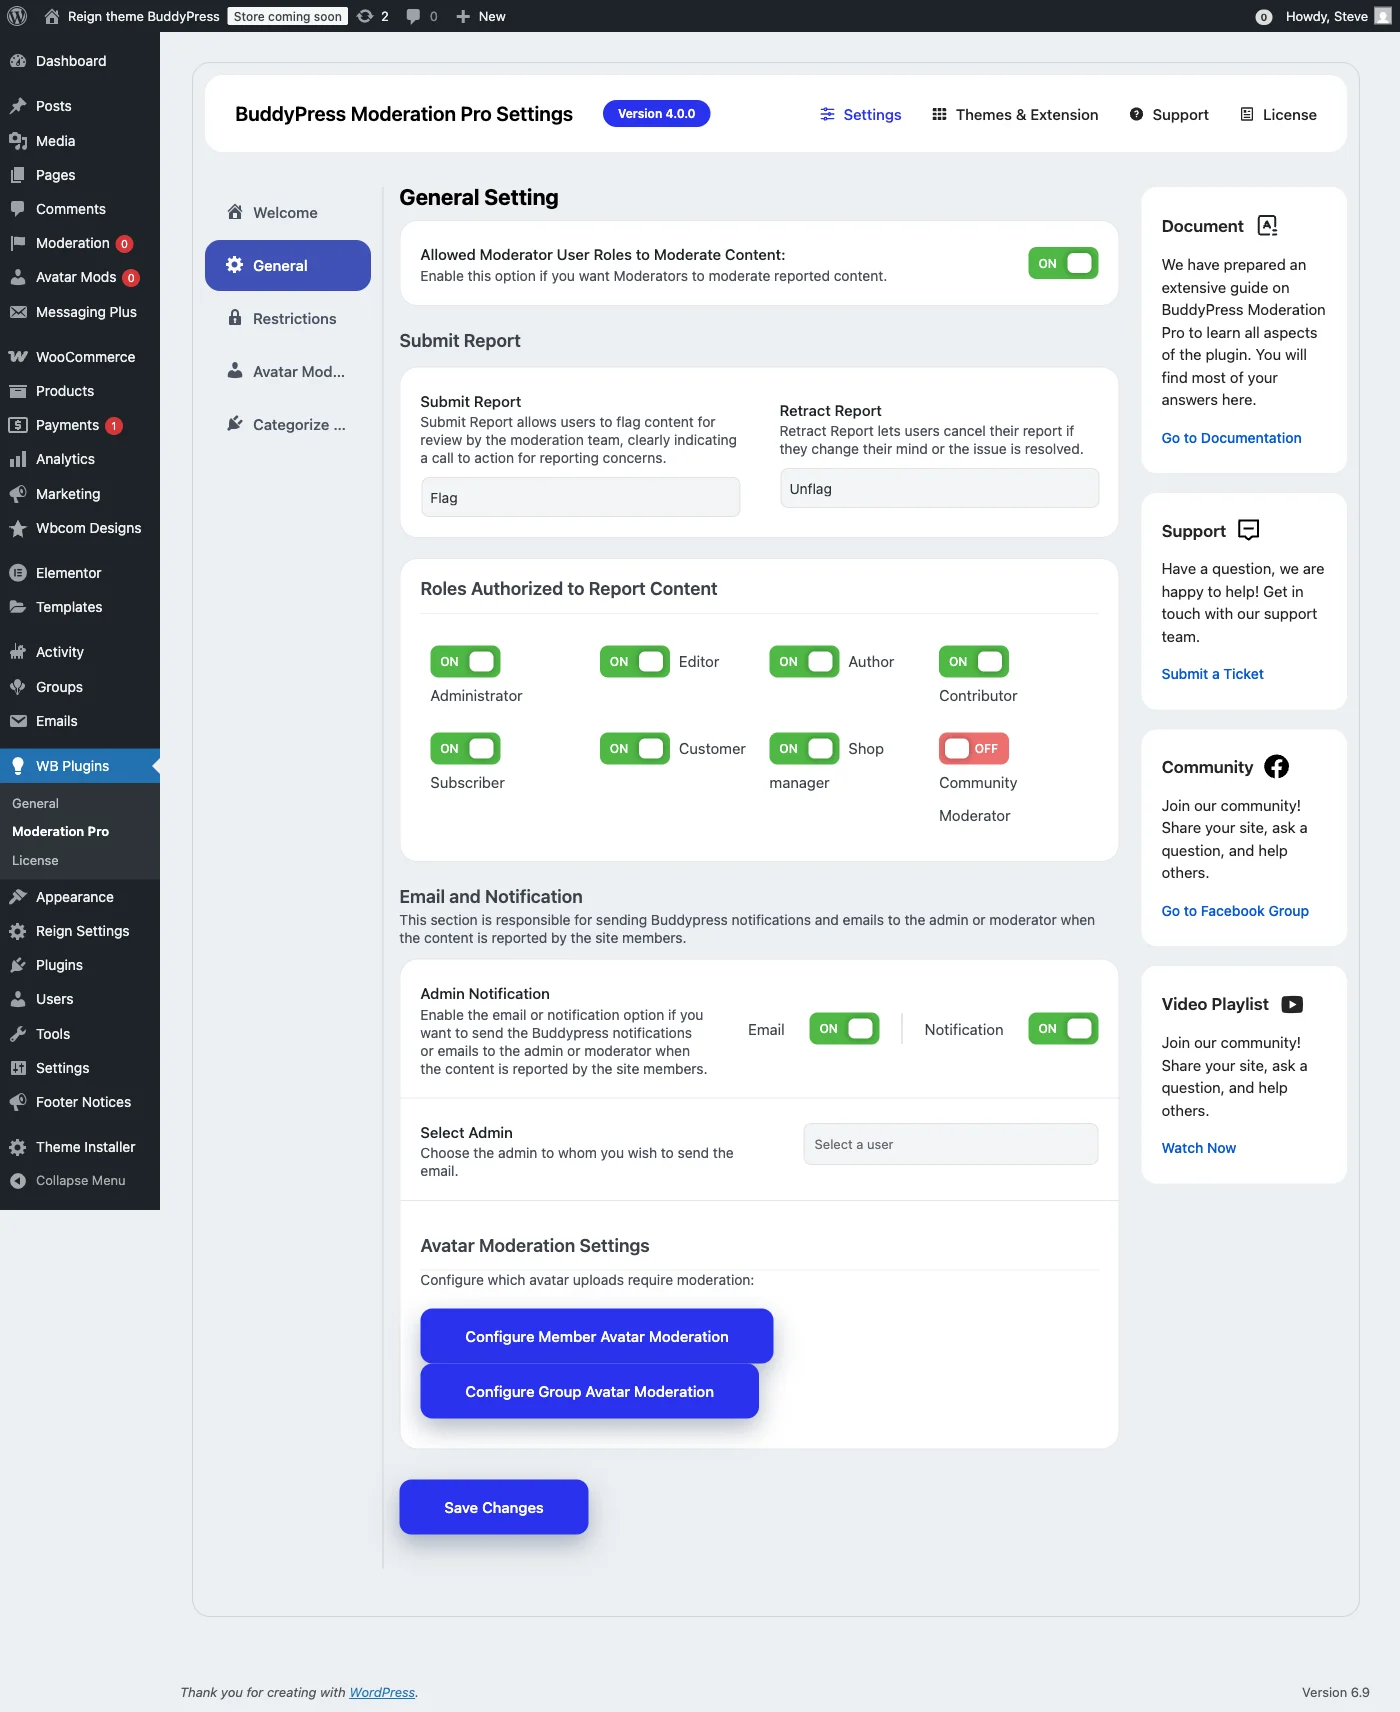The width and height of the screenshot is (1400, 1712).
Task: Click the Wbcom Designs star icon
Action: tap(18, 528)
